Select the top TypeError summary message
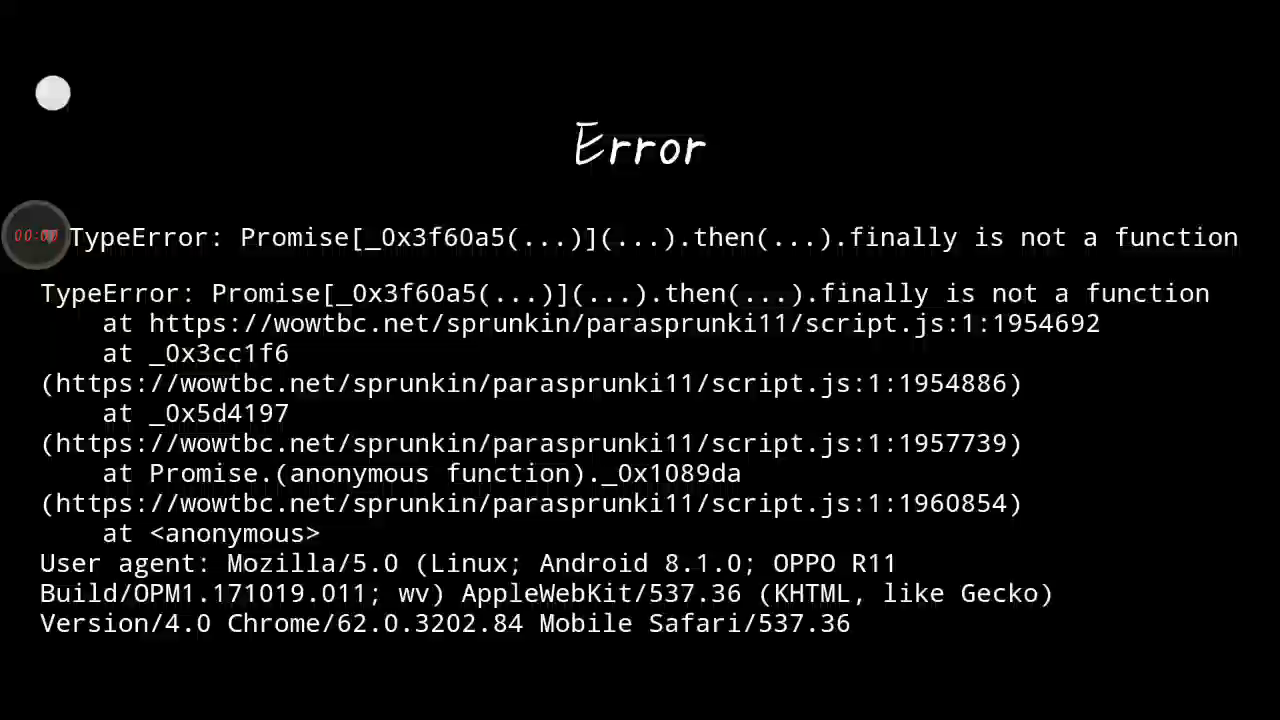The height and width of the screenshot is (720, 1280). 653,238
